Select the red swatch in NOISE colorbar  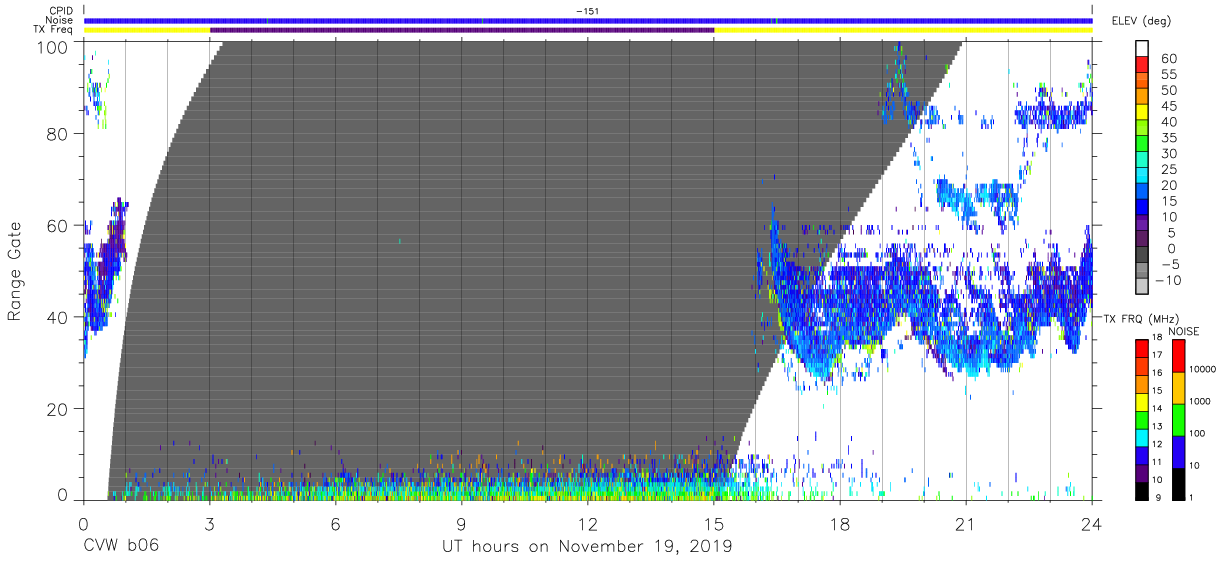[x=1178, y=356]
